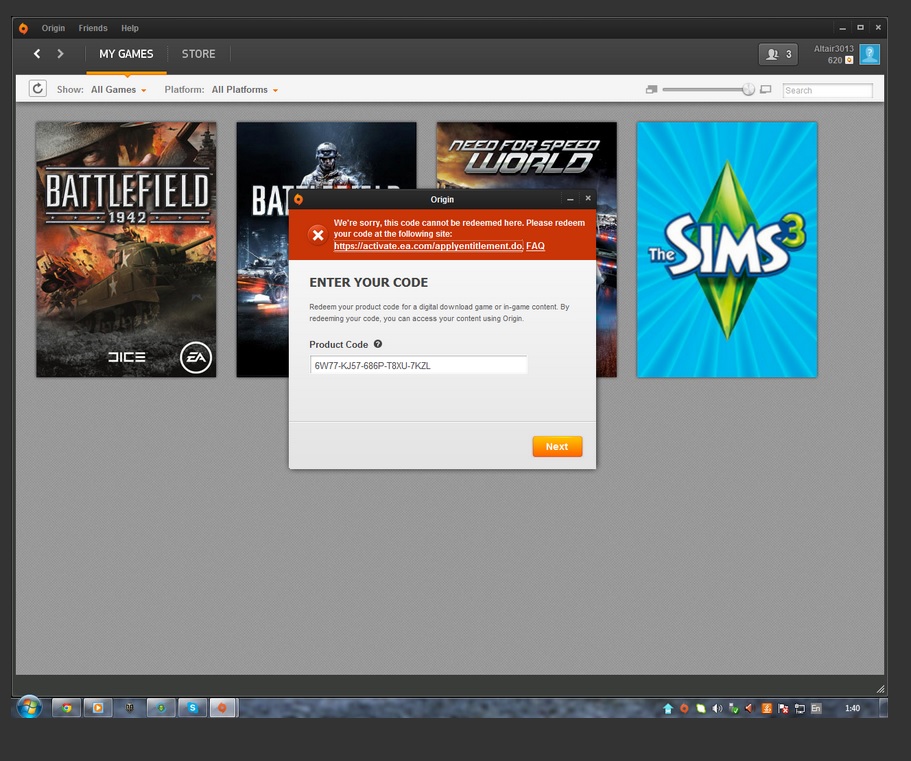
Task: Open Chrome from the taskbar
Action: pyautogui.click(x=67, y=708)
